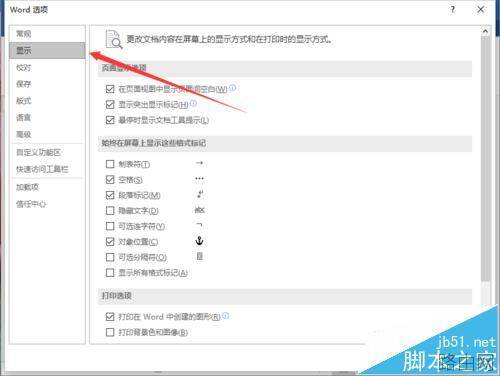
Task: Click info icon next to 显示突出显示标记
Action: click(x=193, y=103)
